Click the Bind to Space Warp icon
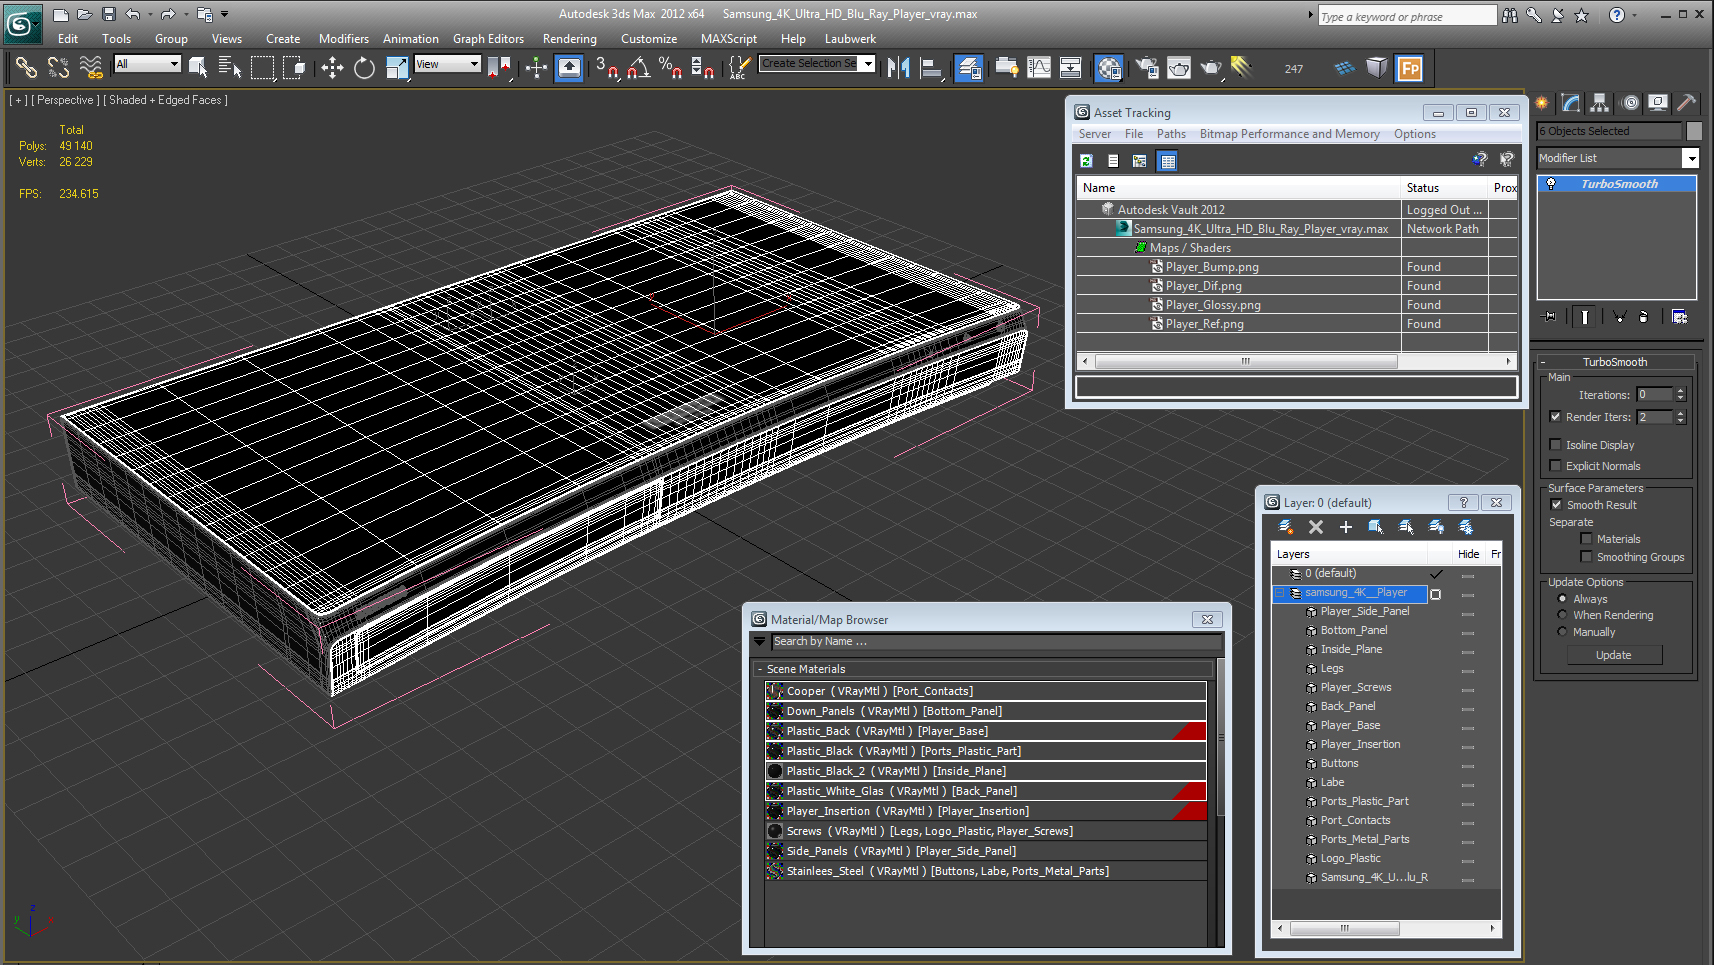 91,67
